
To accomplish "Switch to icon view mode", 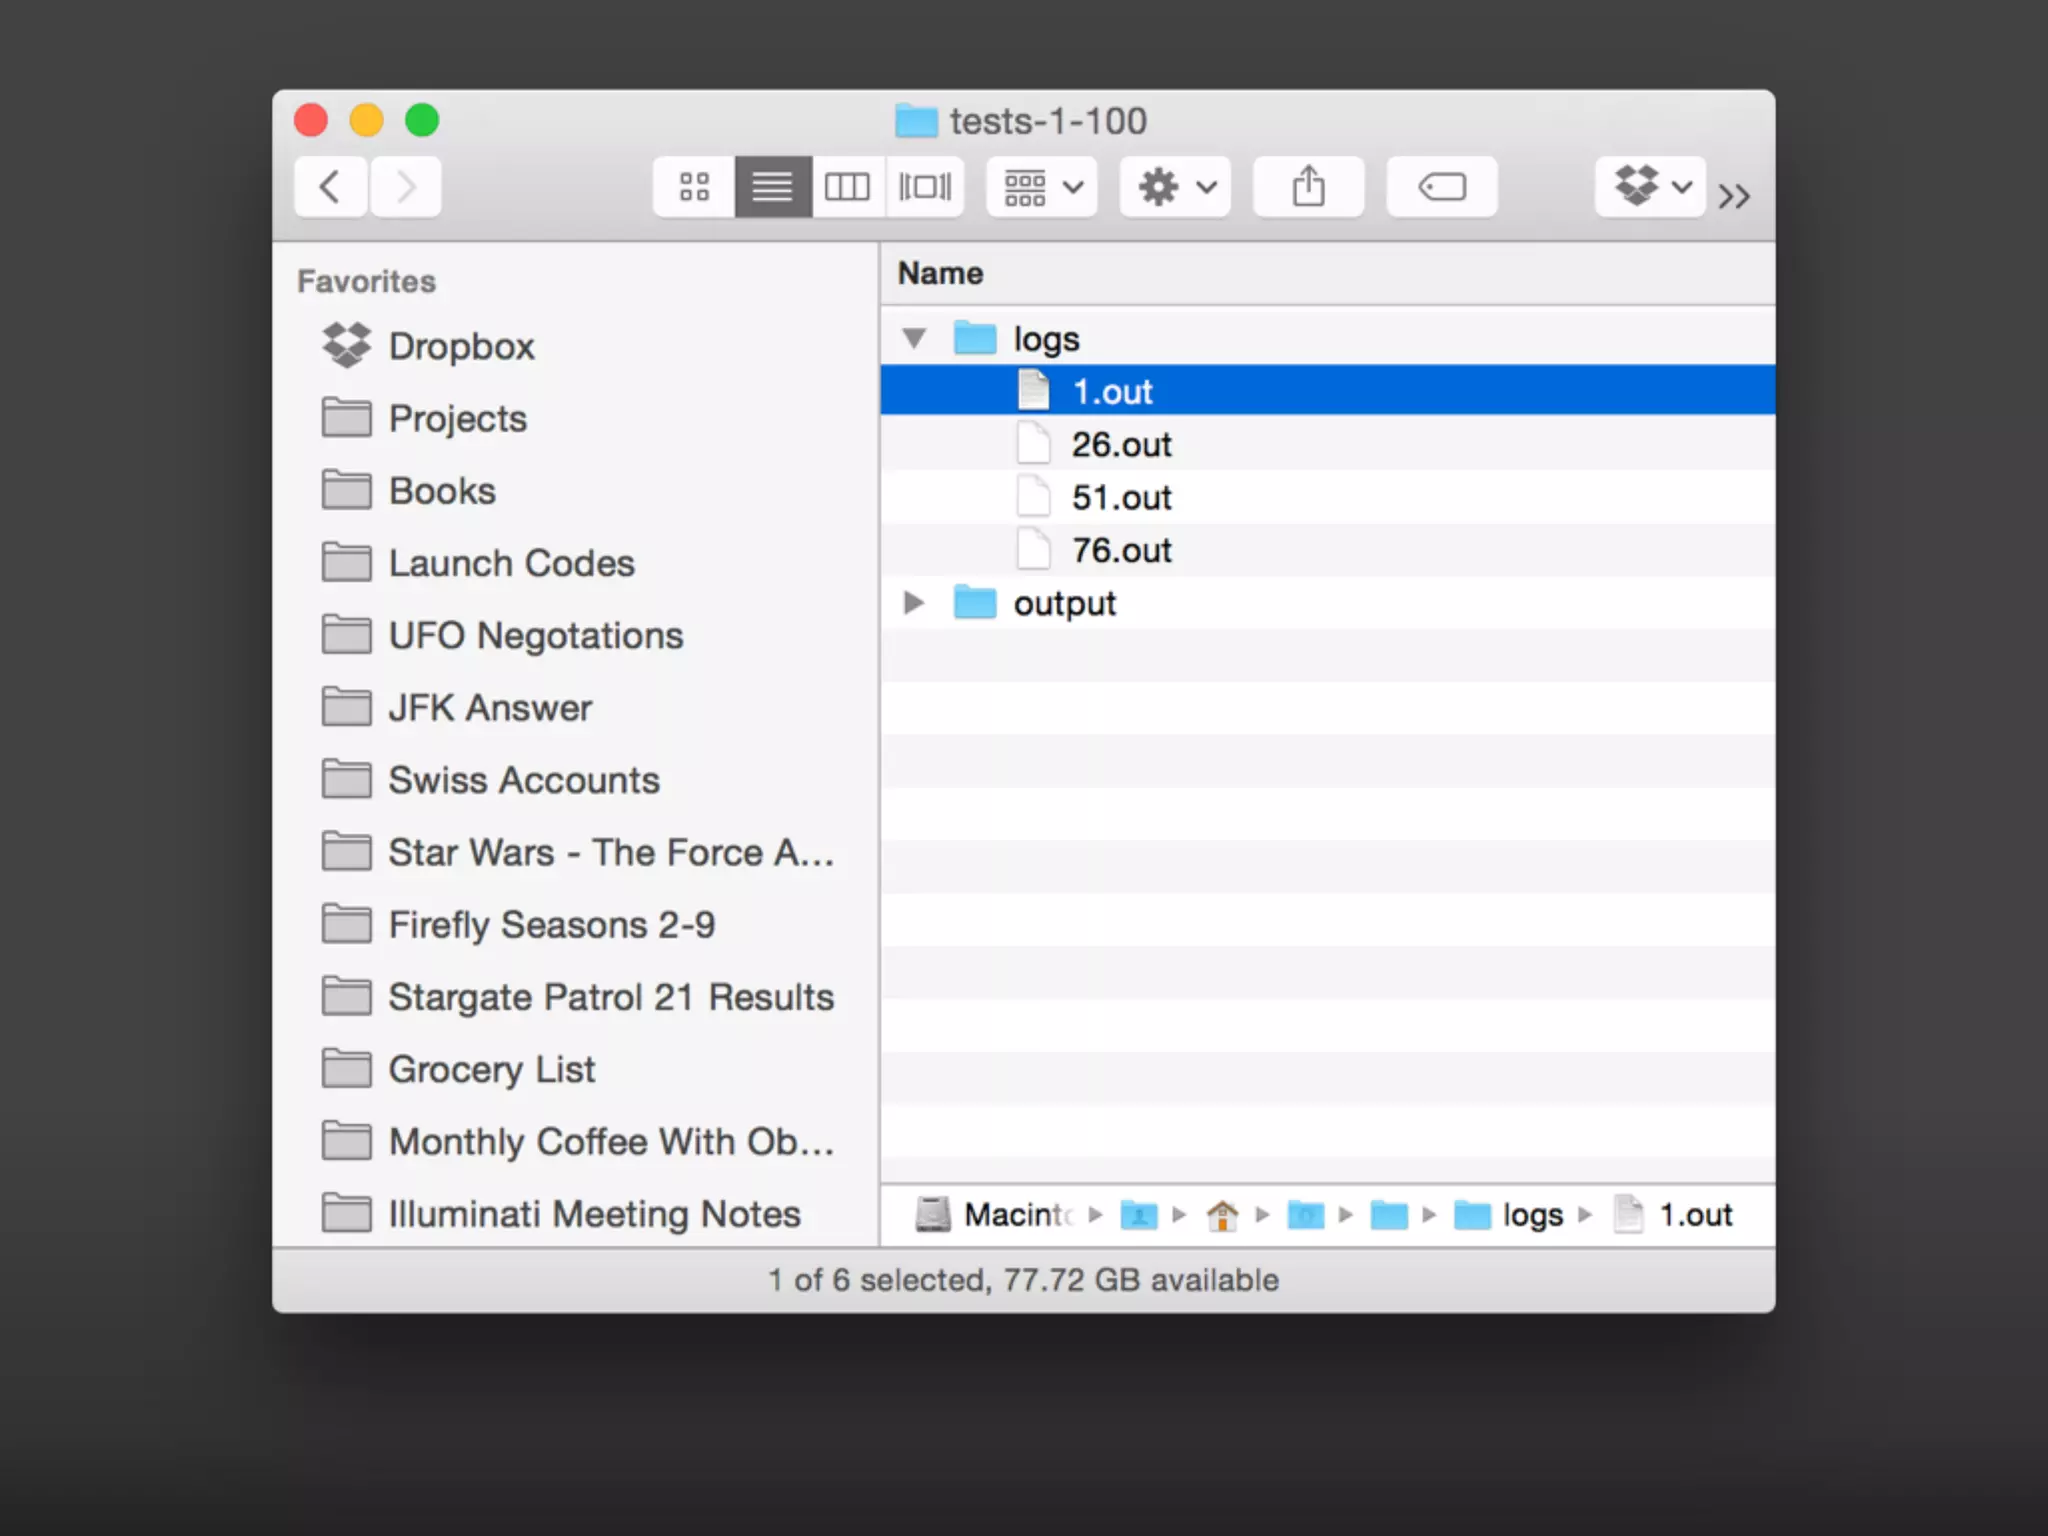I will tap(693, 187).
